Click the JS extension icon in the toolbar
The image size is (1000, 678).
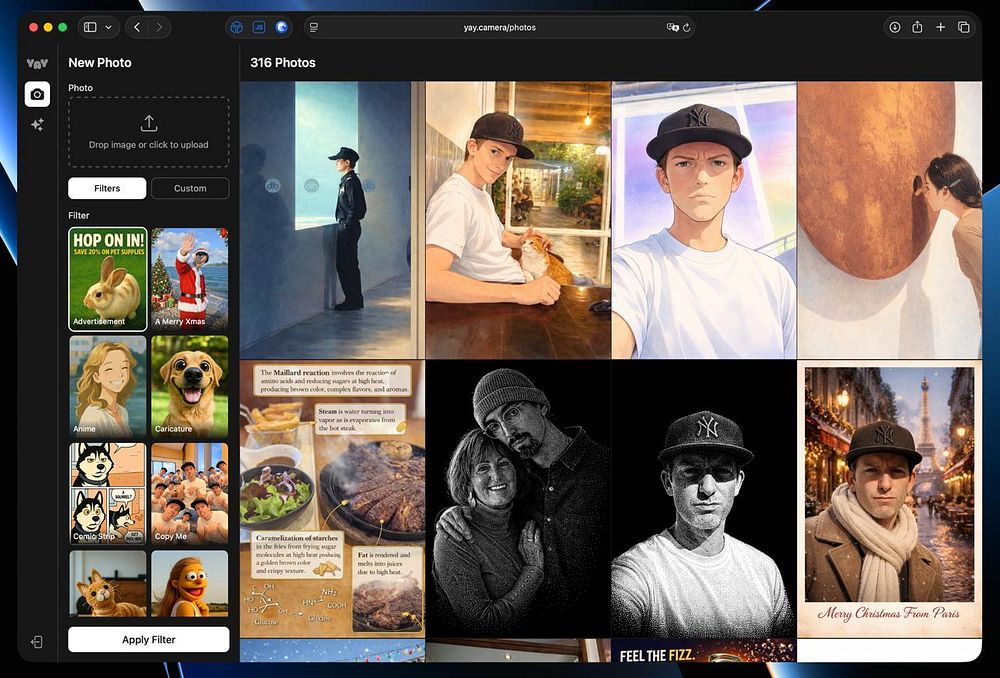pos(259,27)
